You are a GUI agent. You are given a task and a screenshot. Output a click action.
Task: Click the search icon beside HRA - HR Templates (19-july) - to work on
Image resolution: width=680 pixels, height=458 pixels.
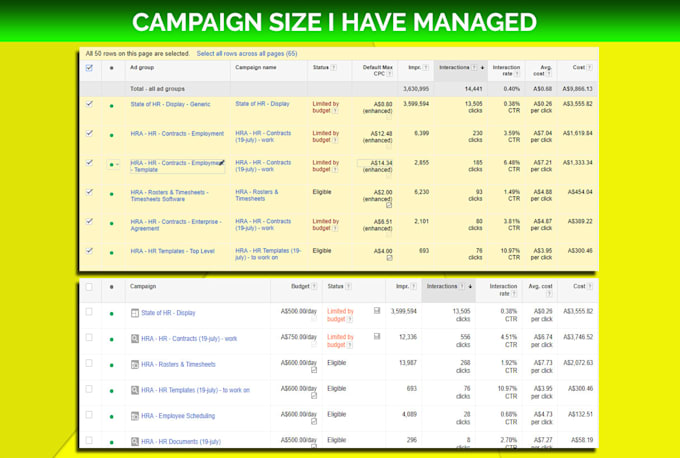click(135, 390)
